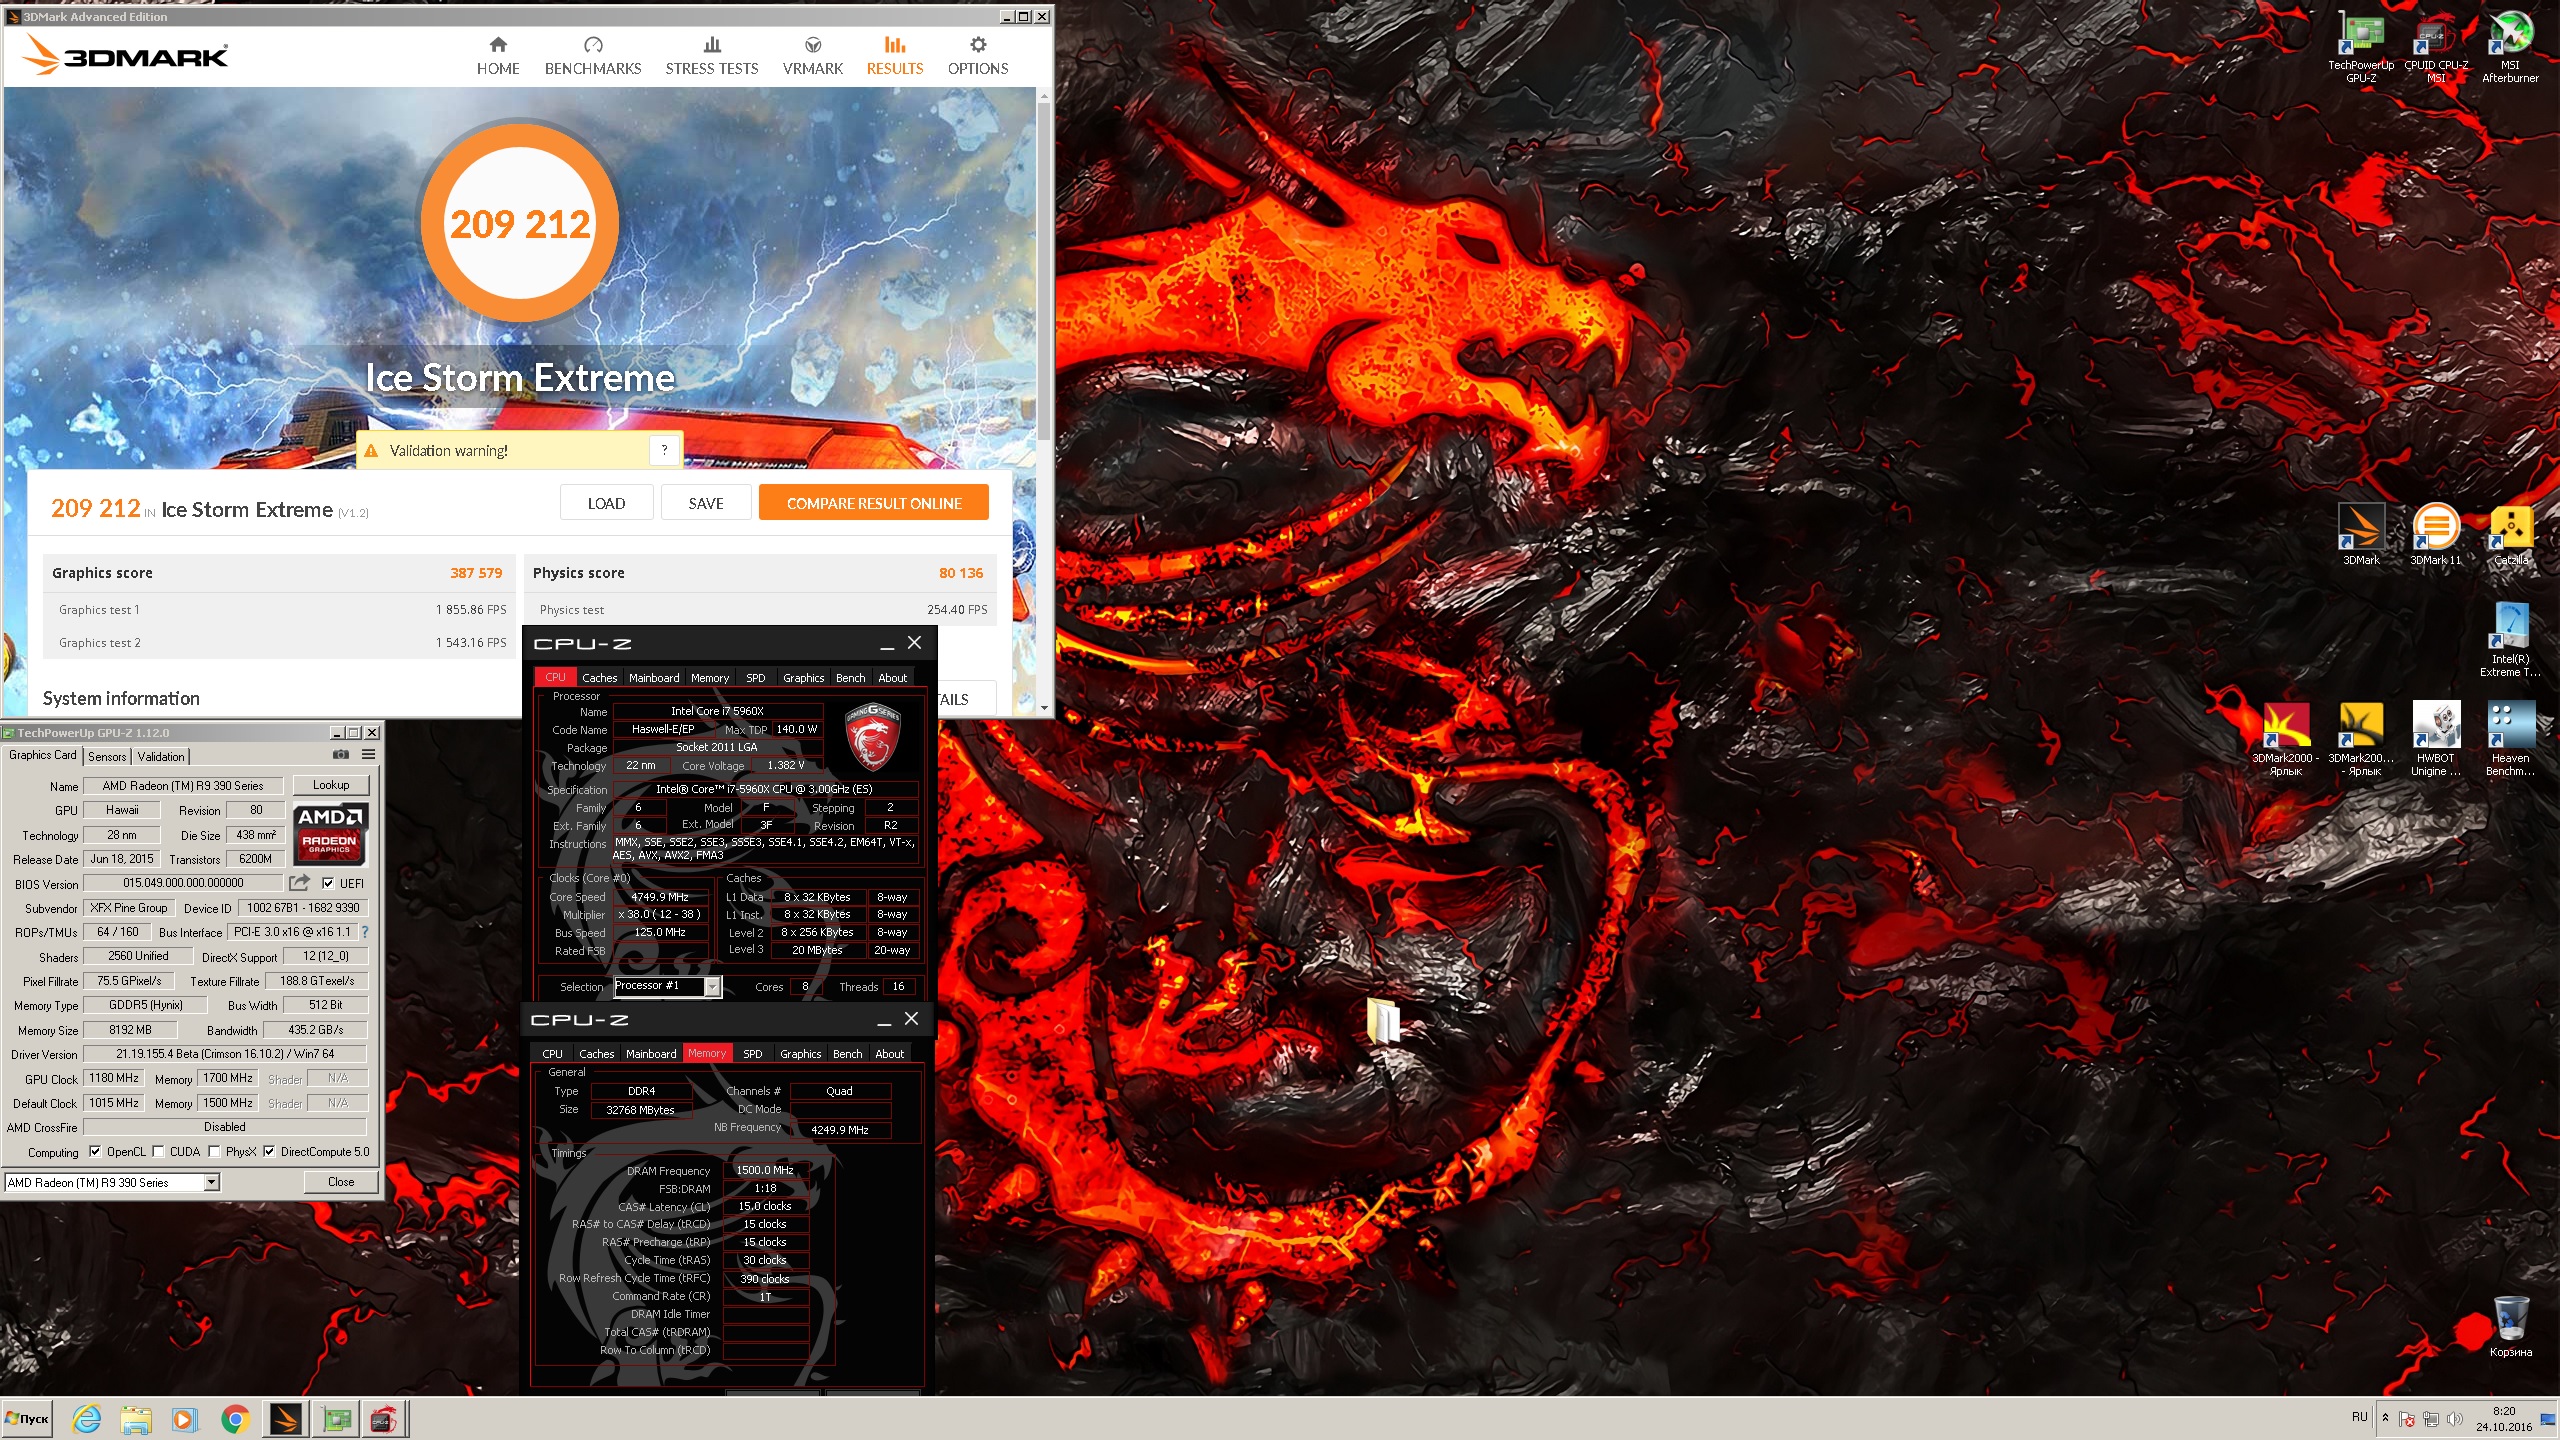Image resolution: width=2560 pixels, height=1440 pixels.
Task: Toggle DirectCompute 5.0 checkbox in GPU-Z
Action: point(269,1151)
